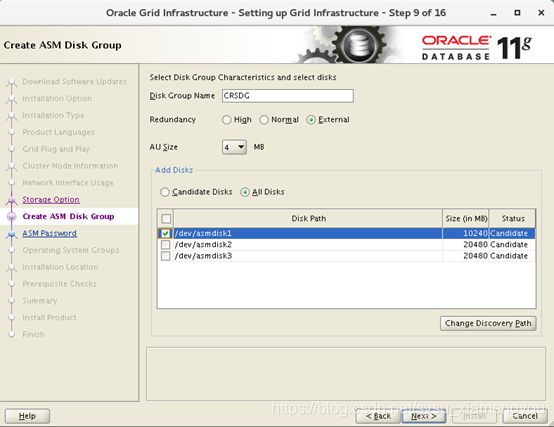The height and width of the screenshot is (427, 554).
Task: Go back with the Back button
Action: (378, 416)
